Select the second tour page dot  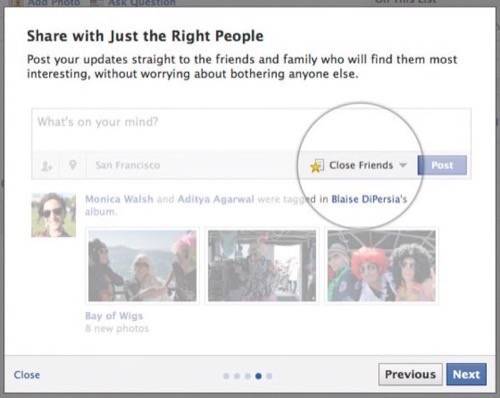[x=237, y=376]
